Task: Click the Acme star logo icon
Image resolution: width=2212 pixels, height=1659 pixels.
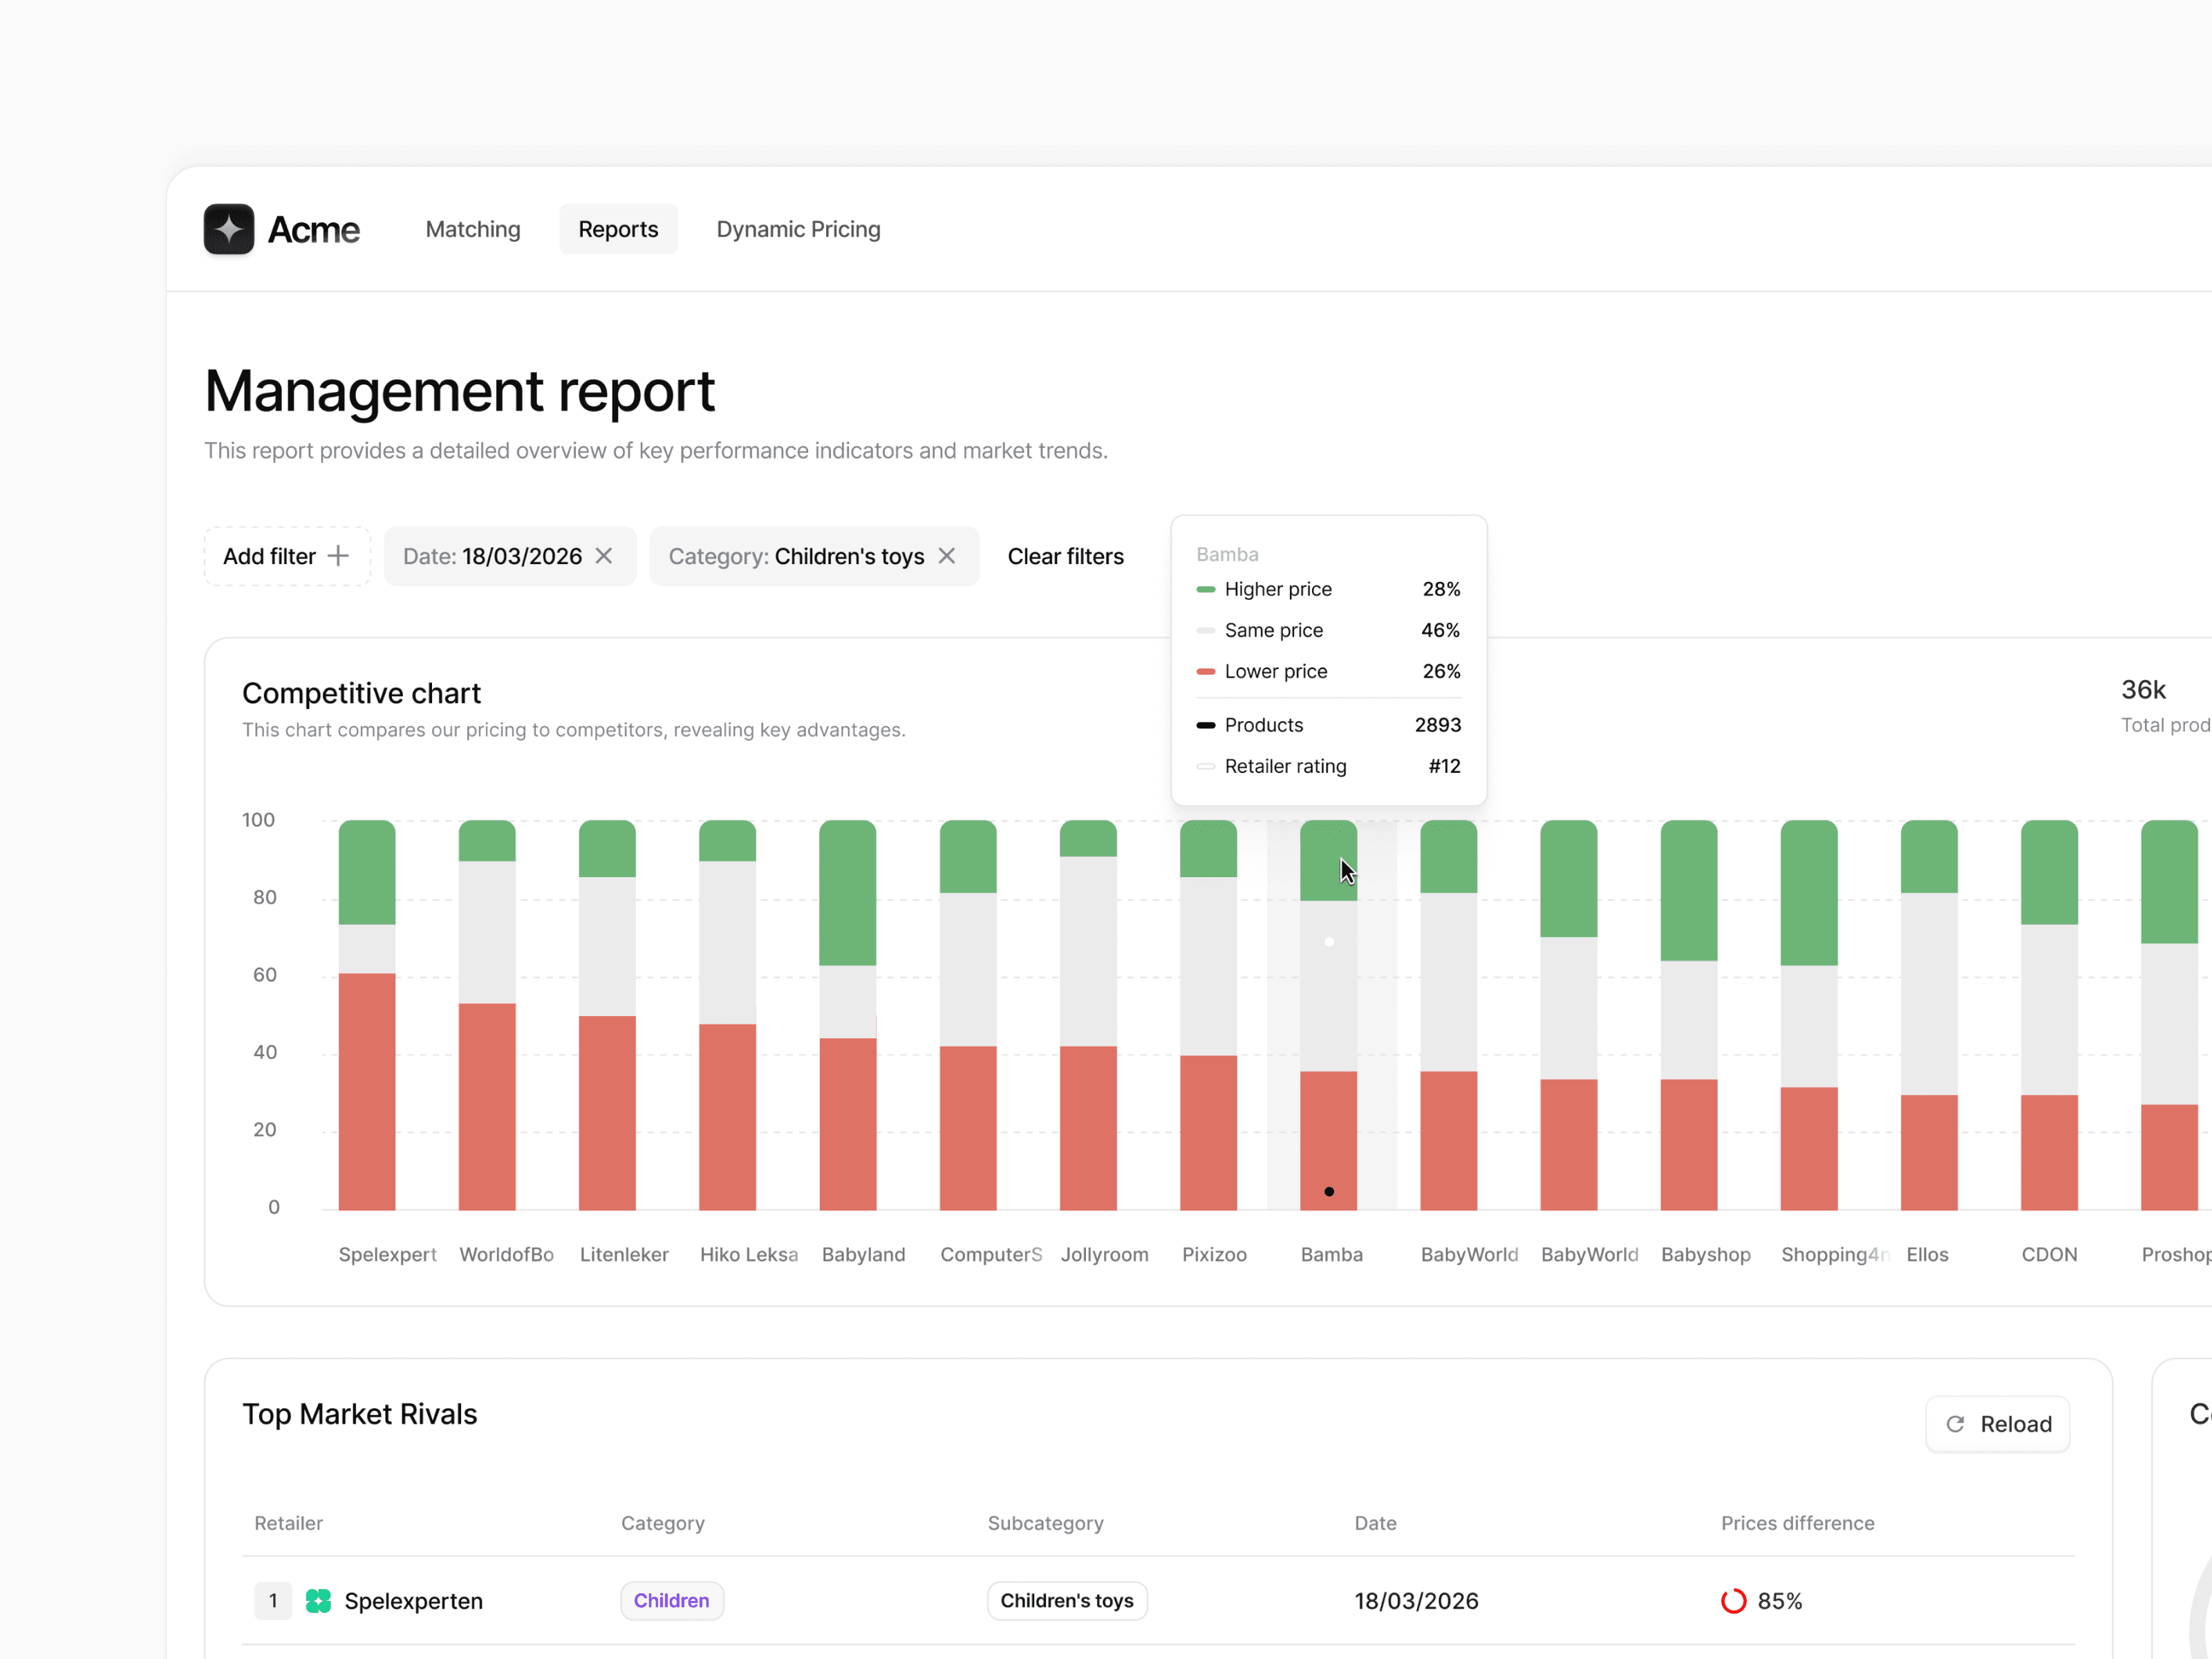Action: [229, 229]
